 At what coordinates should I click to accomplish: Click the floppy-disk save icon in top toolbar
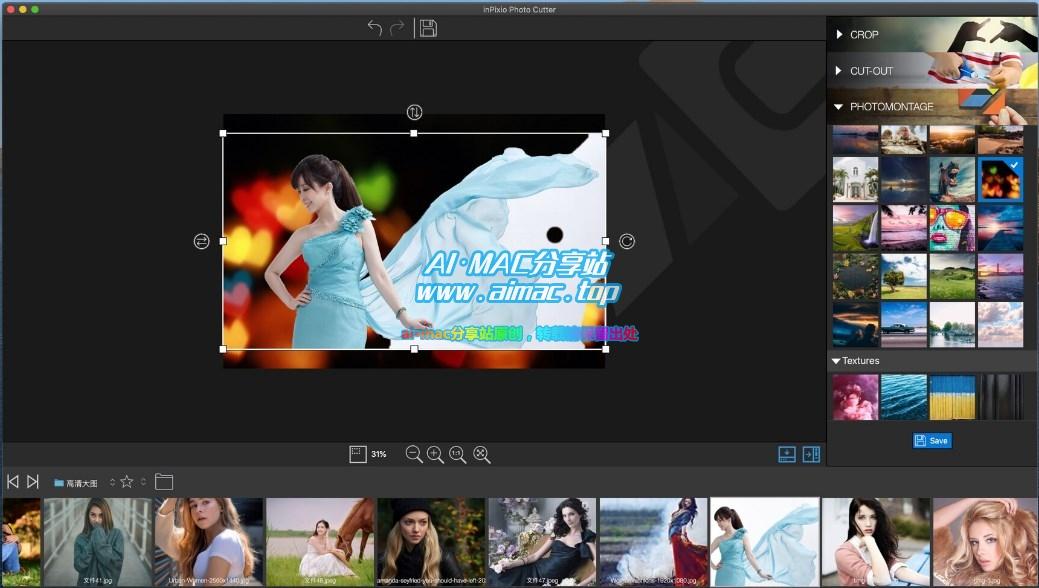point(428,28)
